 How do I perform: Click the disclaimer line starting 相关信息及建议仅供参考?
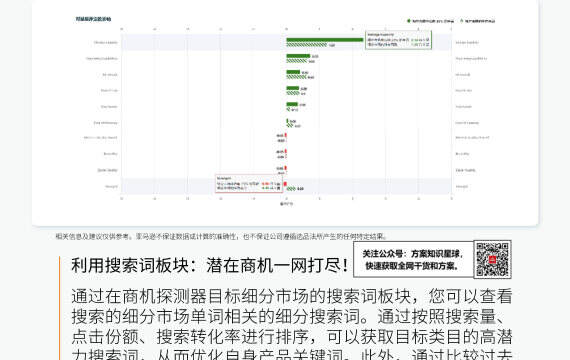[221, 236]
